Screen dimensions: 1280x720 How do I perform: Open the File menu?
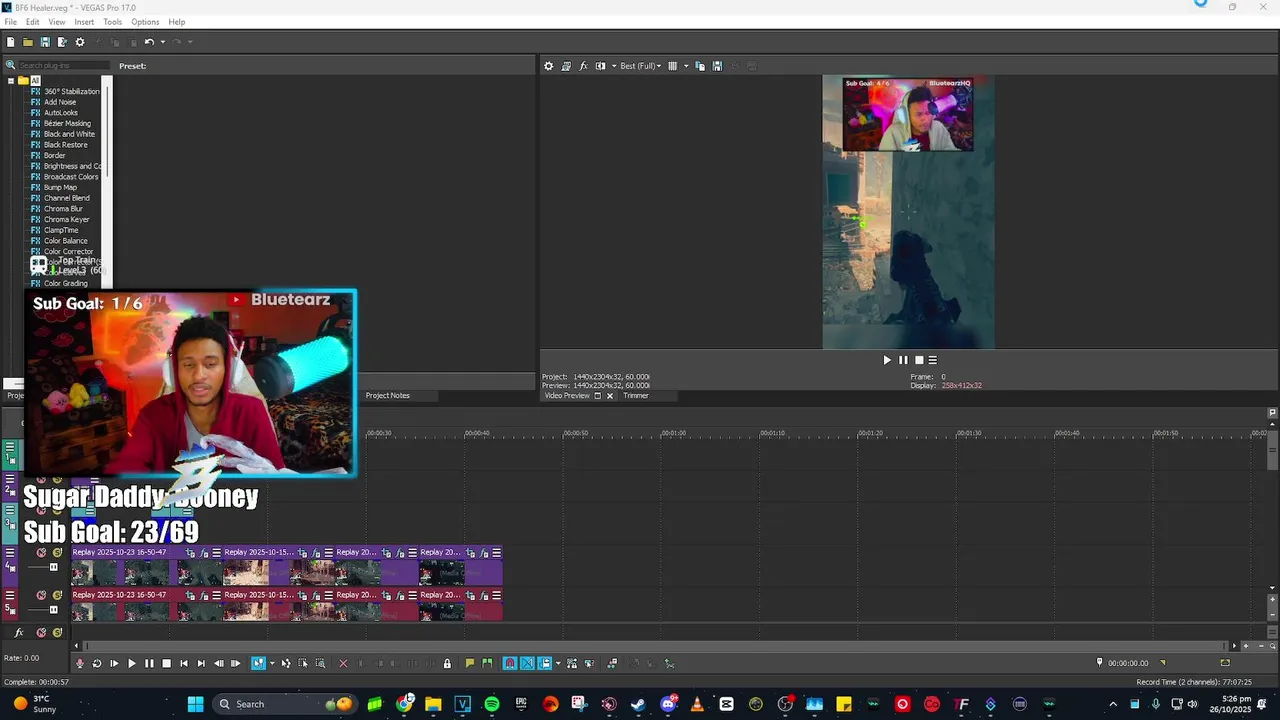(10, 22)
